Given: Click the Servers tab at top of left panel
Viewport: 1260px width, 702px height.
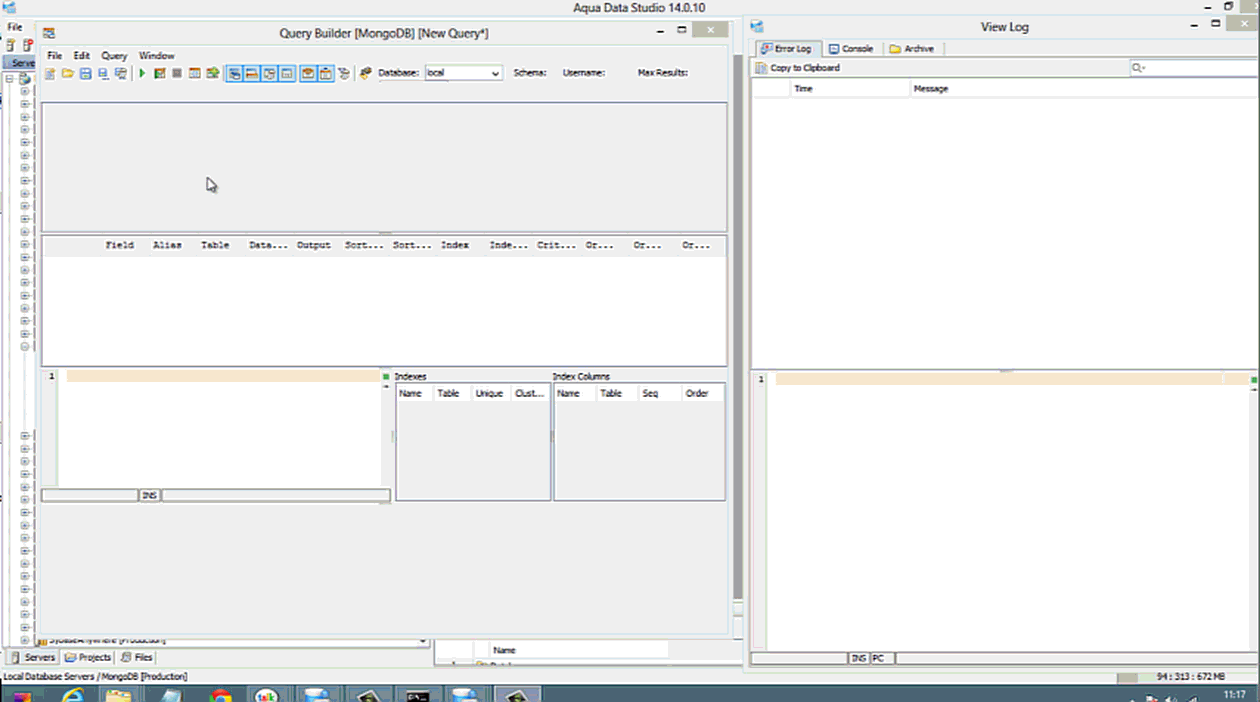Looking at the screenshot, I should pyautogui.click(x=20, y=63).
